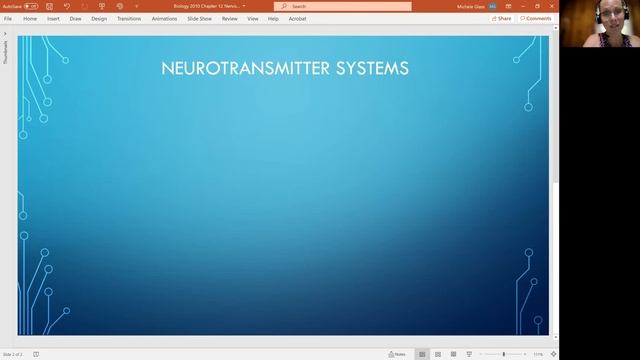Open the Draw ribbon tab
The image size is (640, 360).
point(76,19)
